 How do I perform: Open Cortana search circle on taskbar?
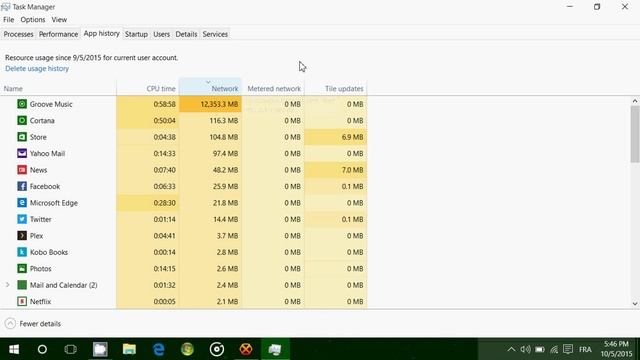42,349
